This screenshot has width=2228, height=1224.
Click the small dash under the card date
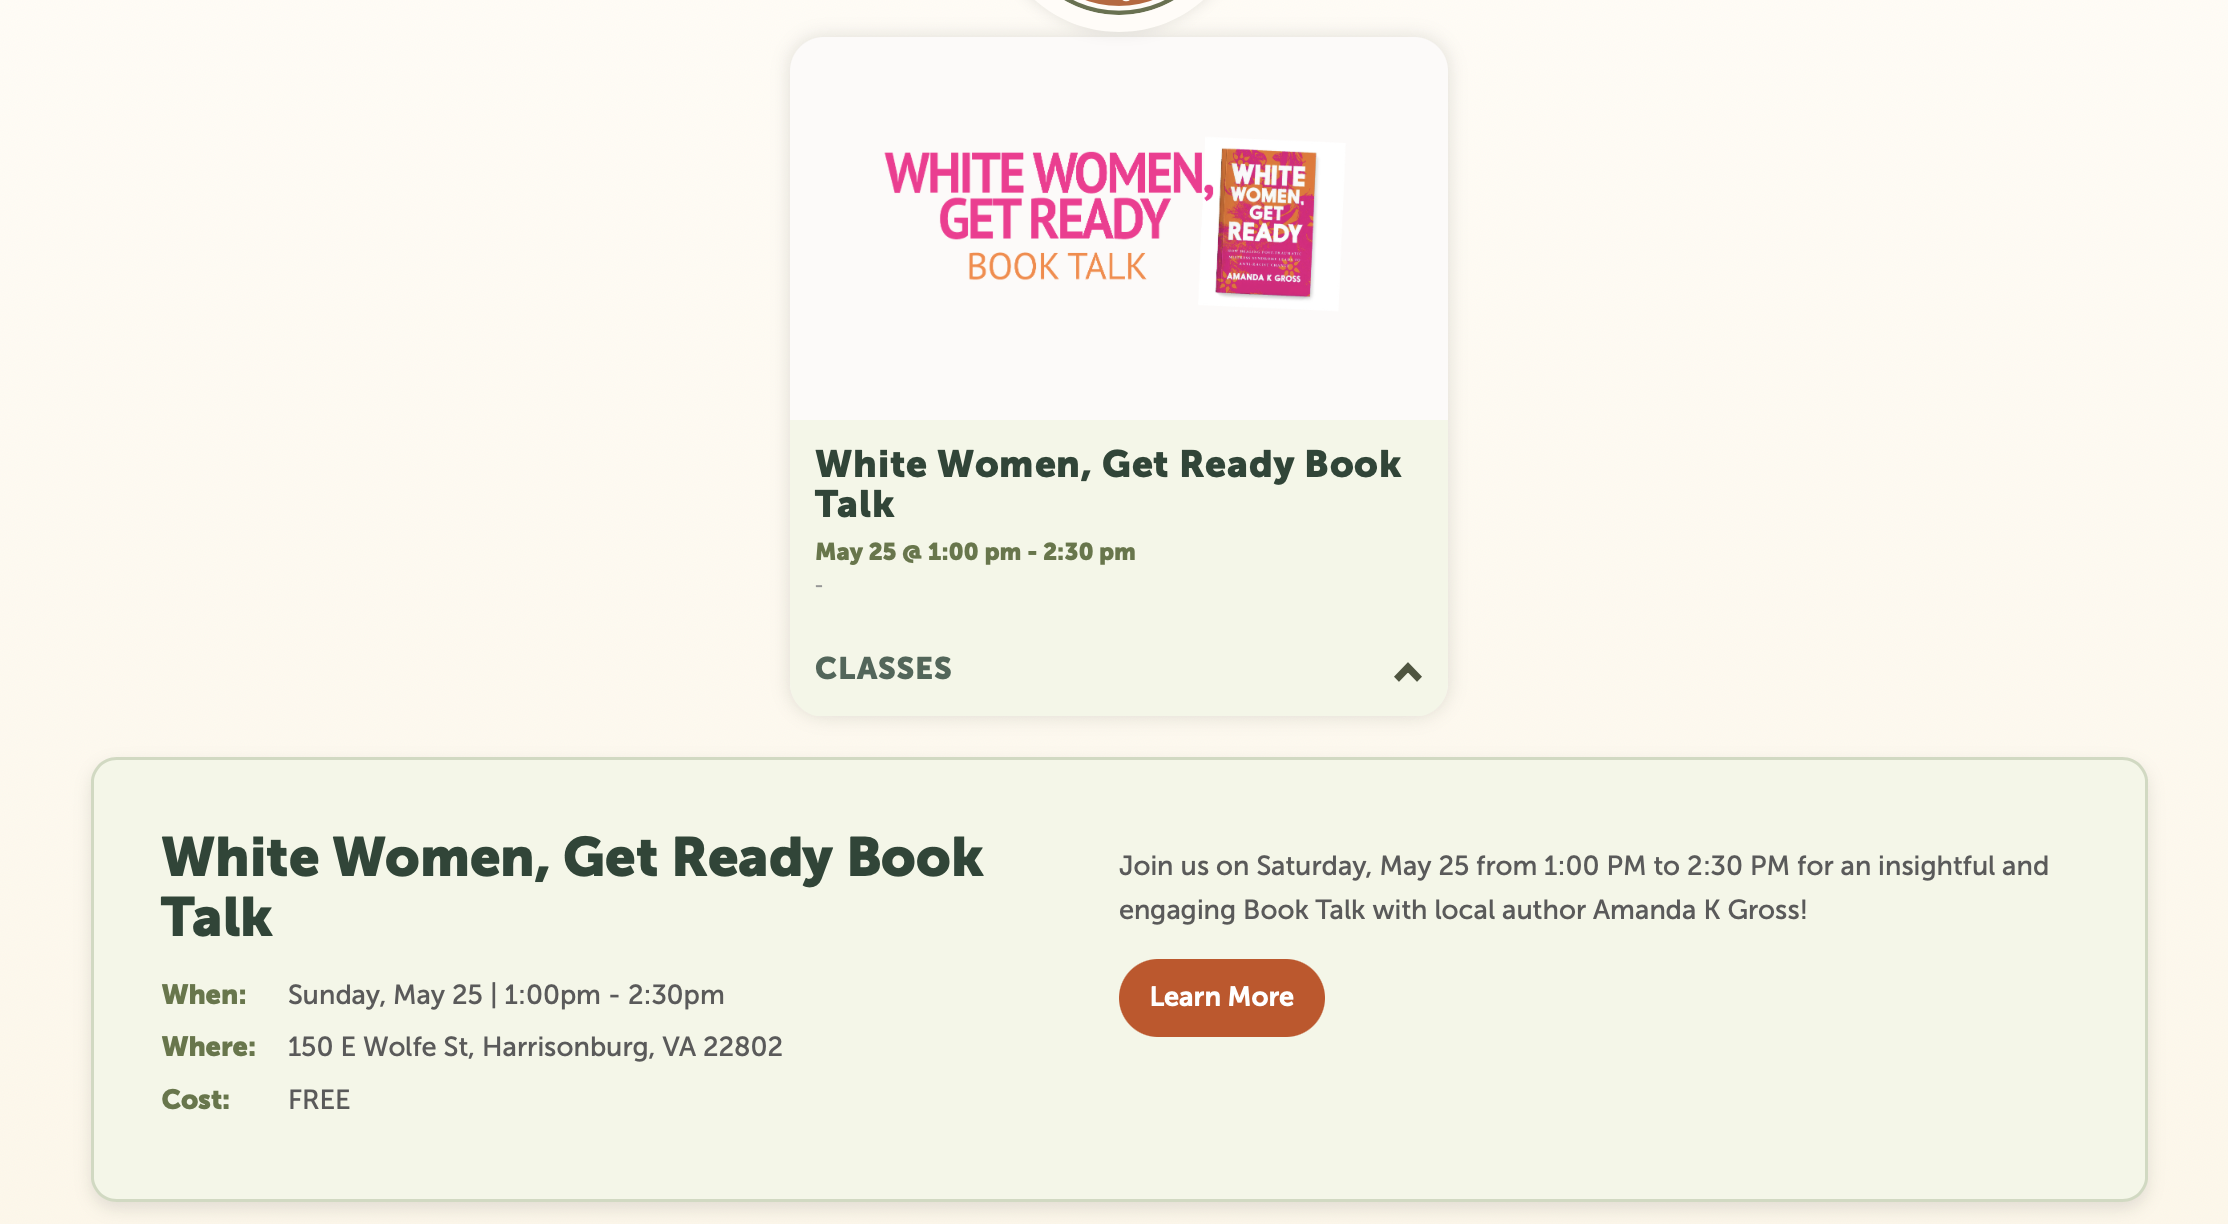click(819, 586)
